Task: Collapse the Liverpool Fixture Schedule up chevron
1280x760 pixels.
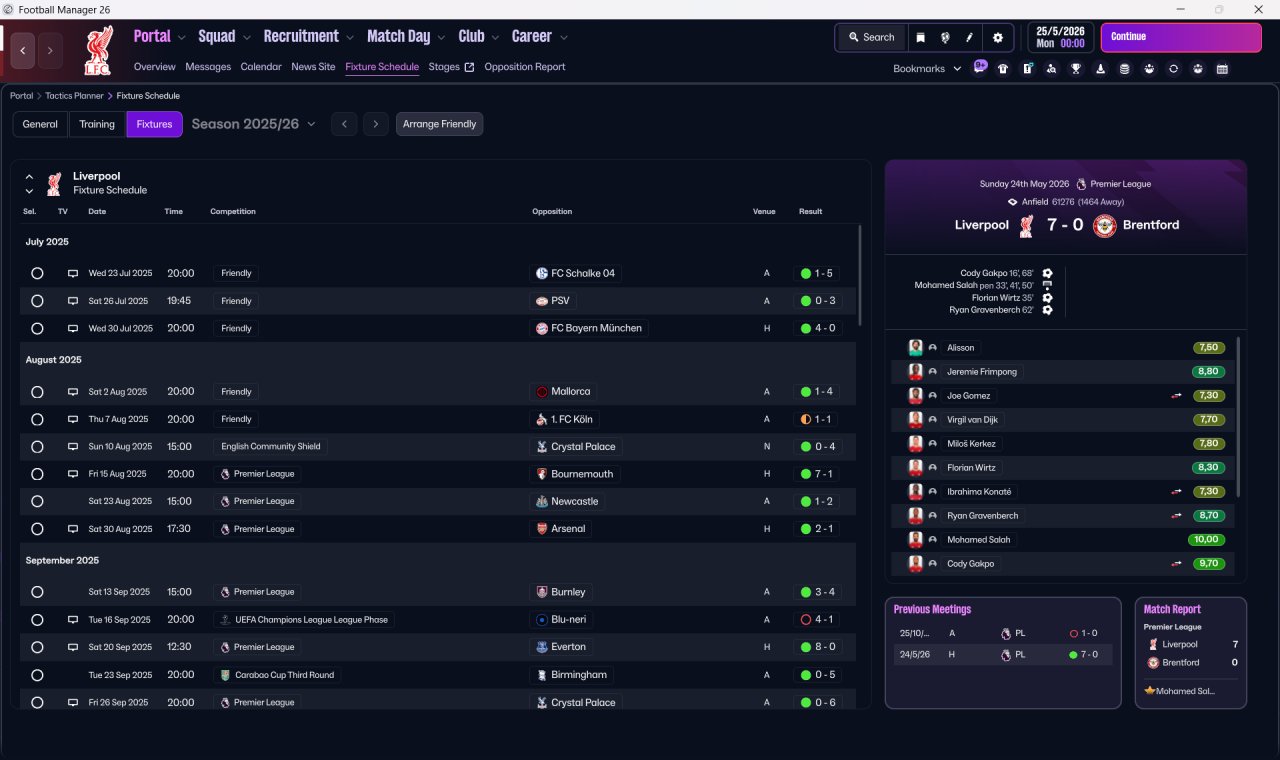Action: click(29, 177)
